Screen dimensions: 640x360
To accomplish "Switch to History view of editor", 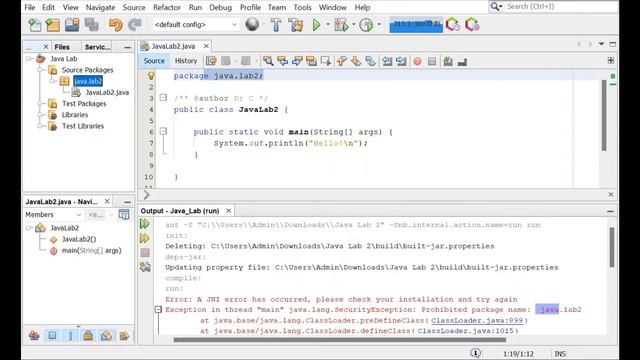I will pos(186,61).
